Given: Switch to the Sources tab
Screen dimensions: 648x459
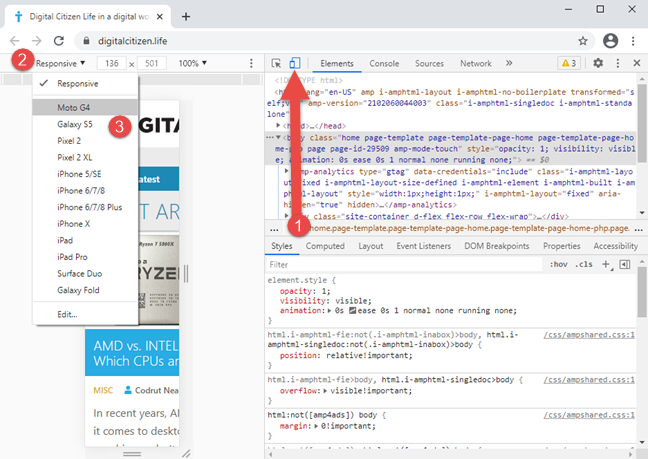Looking at the screenshot, I should 429,63.
